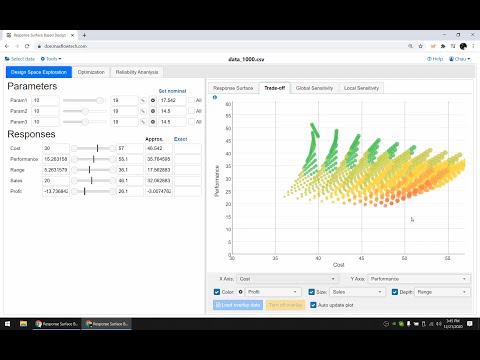
Task: Open the color settings gear icon
Action: click(x=240, y=292)
